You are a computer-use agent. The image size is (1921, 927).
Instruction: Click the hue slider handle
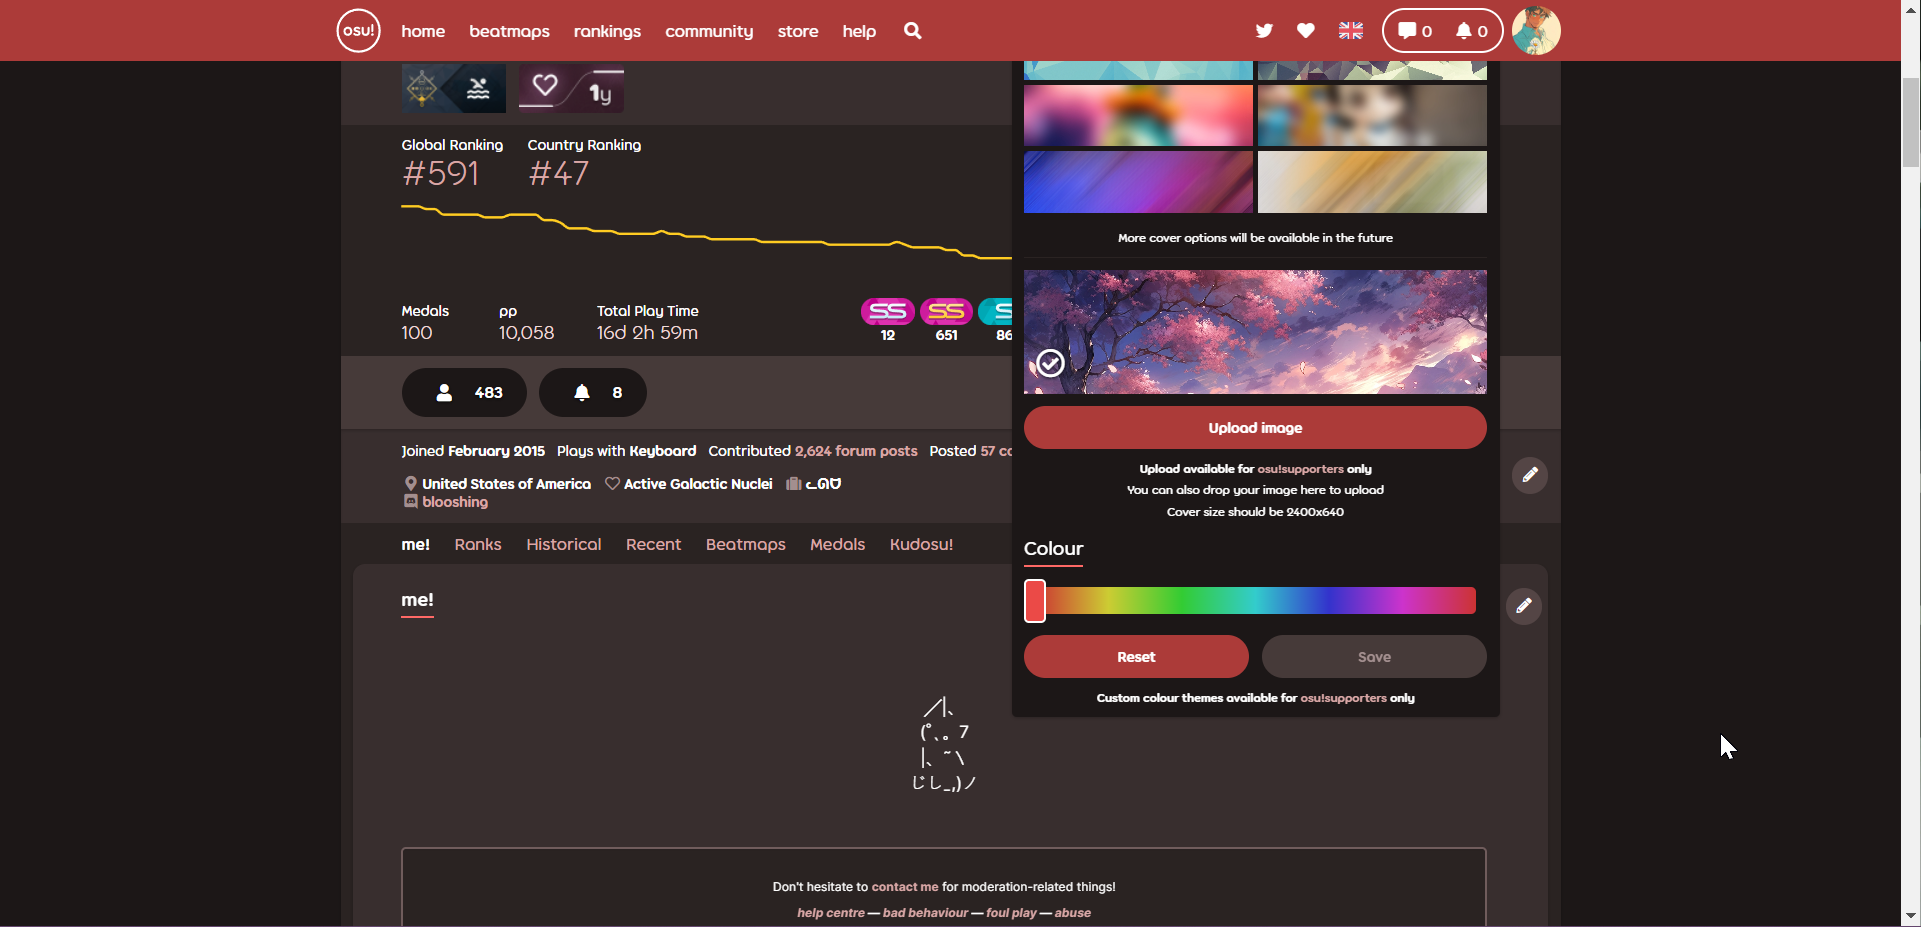[1035, 601]
